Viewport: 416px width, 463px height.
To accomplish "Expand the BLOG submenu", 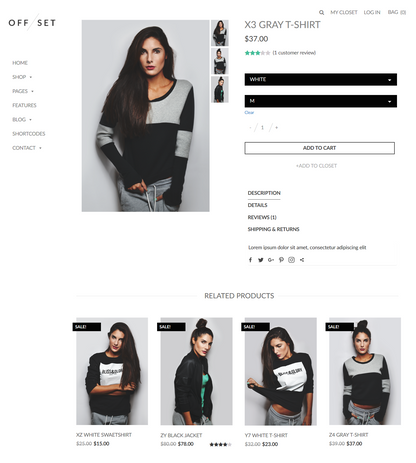I will pos(30,119).
